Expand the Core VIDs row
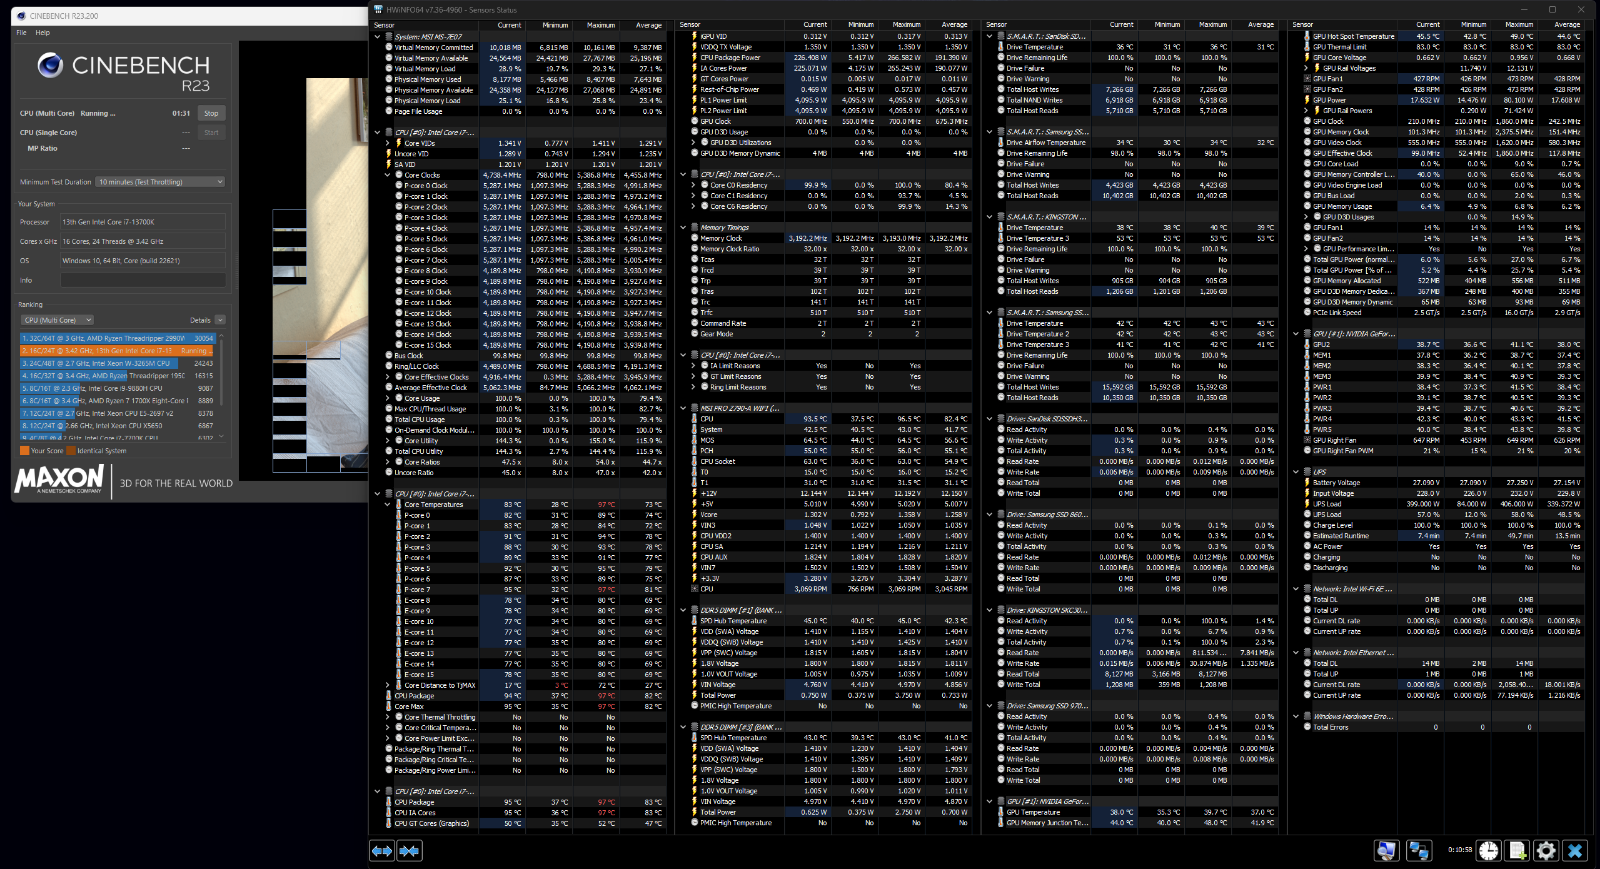1600x869 pixels. [388, 143]
